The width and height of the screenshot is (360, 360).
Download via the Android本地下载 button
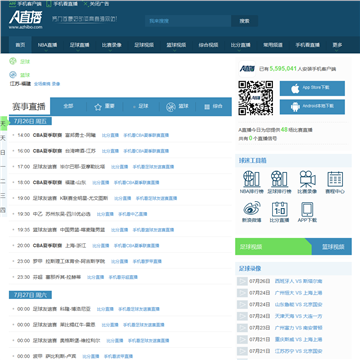312,107
